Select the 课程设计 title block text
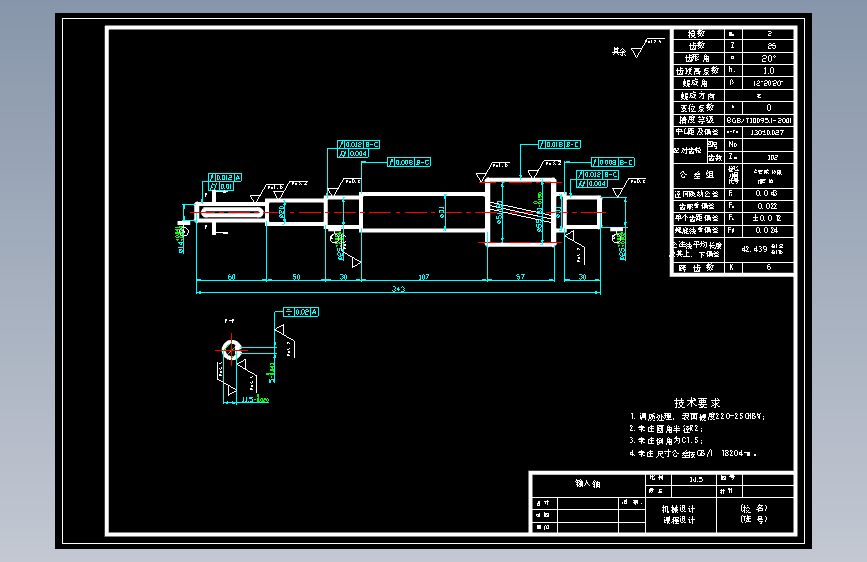This screenshot has height=562, width=867. pyautogui.click(x=679, y=520)
